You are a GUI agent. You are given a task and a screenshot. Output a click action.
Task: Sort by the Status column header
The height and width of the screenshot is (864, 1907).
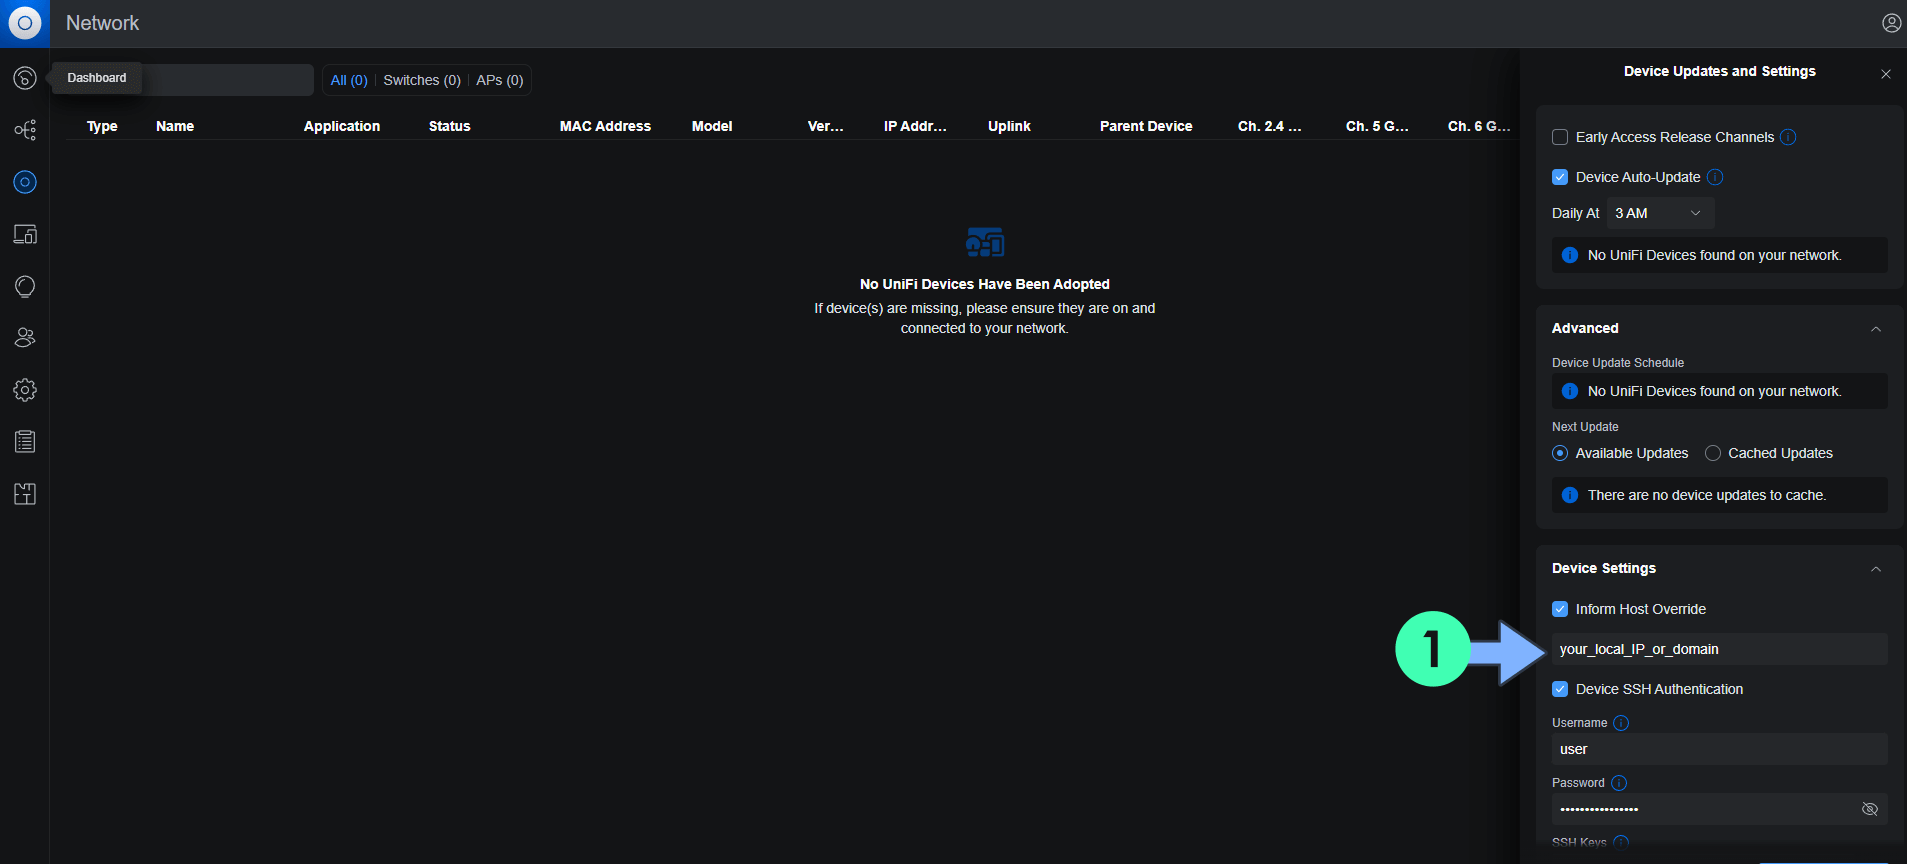(x=449, y=126)
